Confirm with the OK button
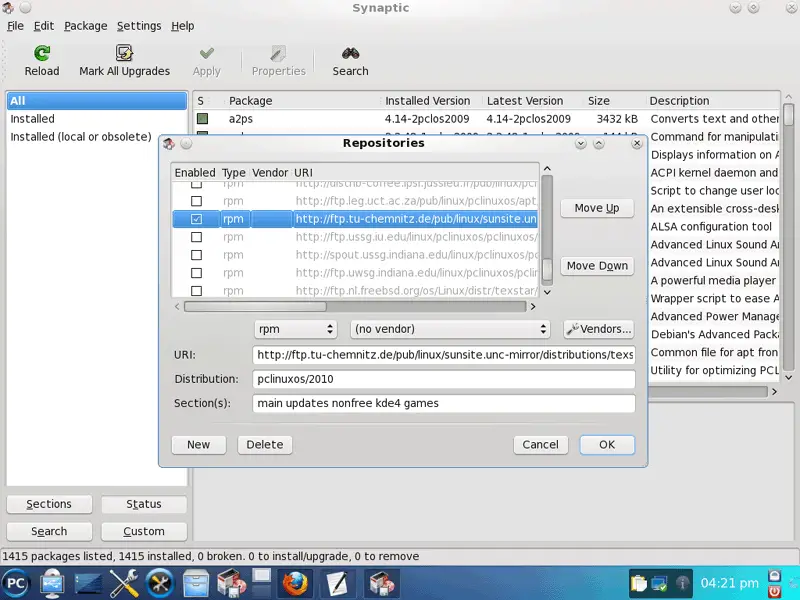Image resolution: width=800 pixels, height=600 pixels. pos(607,445)
